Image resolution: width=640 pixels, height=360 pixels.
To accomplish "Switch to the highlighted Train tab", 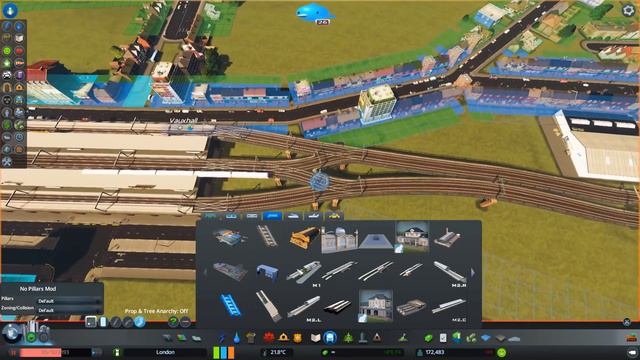I will pos(272,216).
